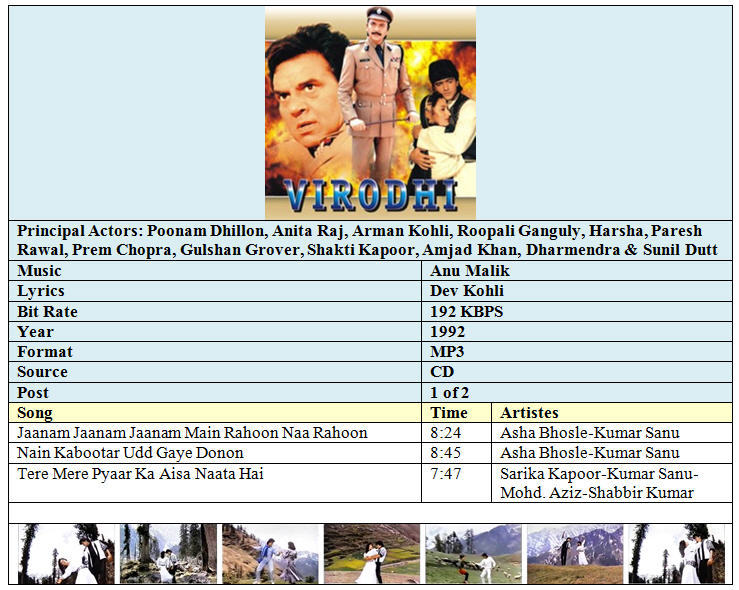This screenshot has width=739, height=590.
Task: Open the thumbnail of couple standing upright by trees
Action: click(677, 554)
